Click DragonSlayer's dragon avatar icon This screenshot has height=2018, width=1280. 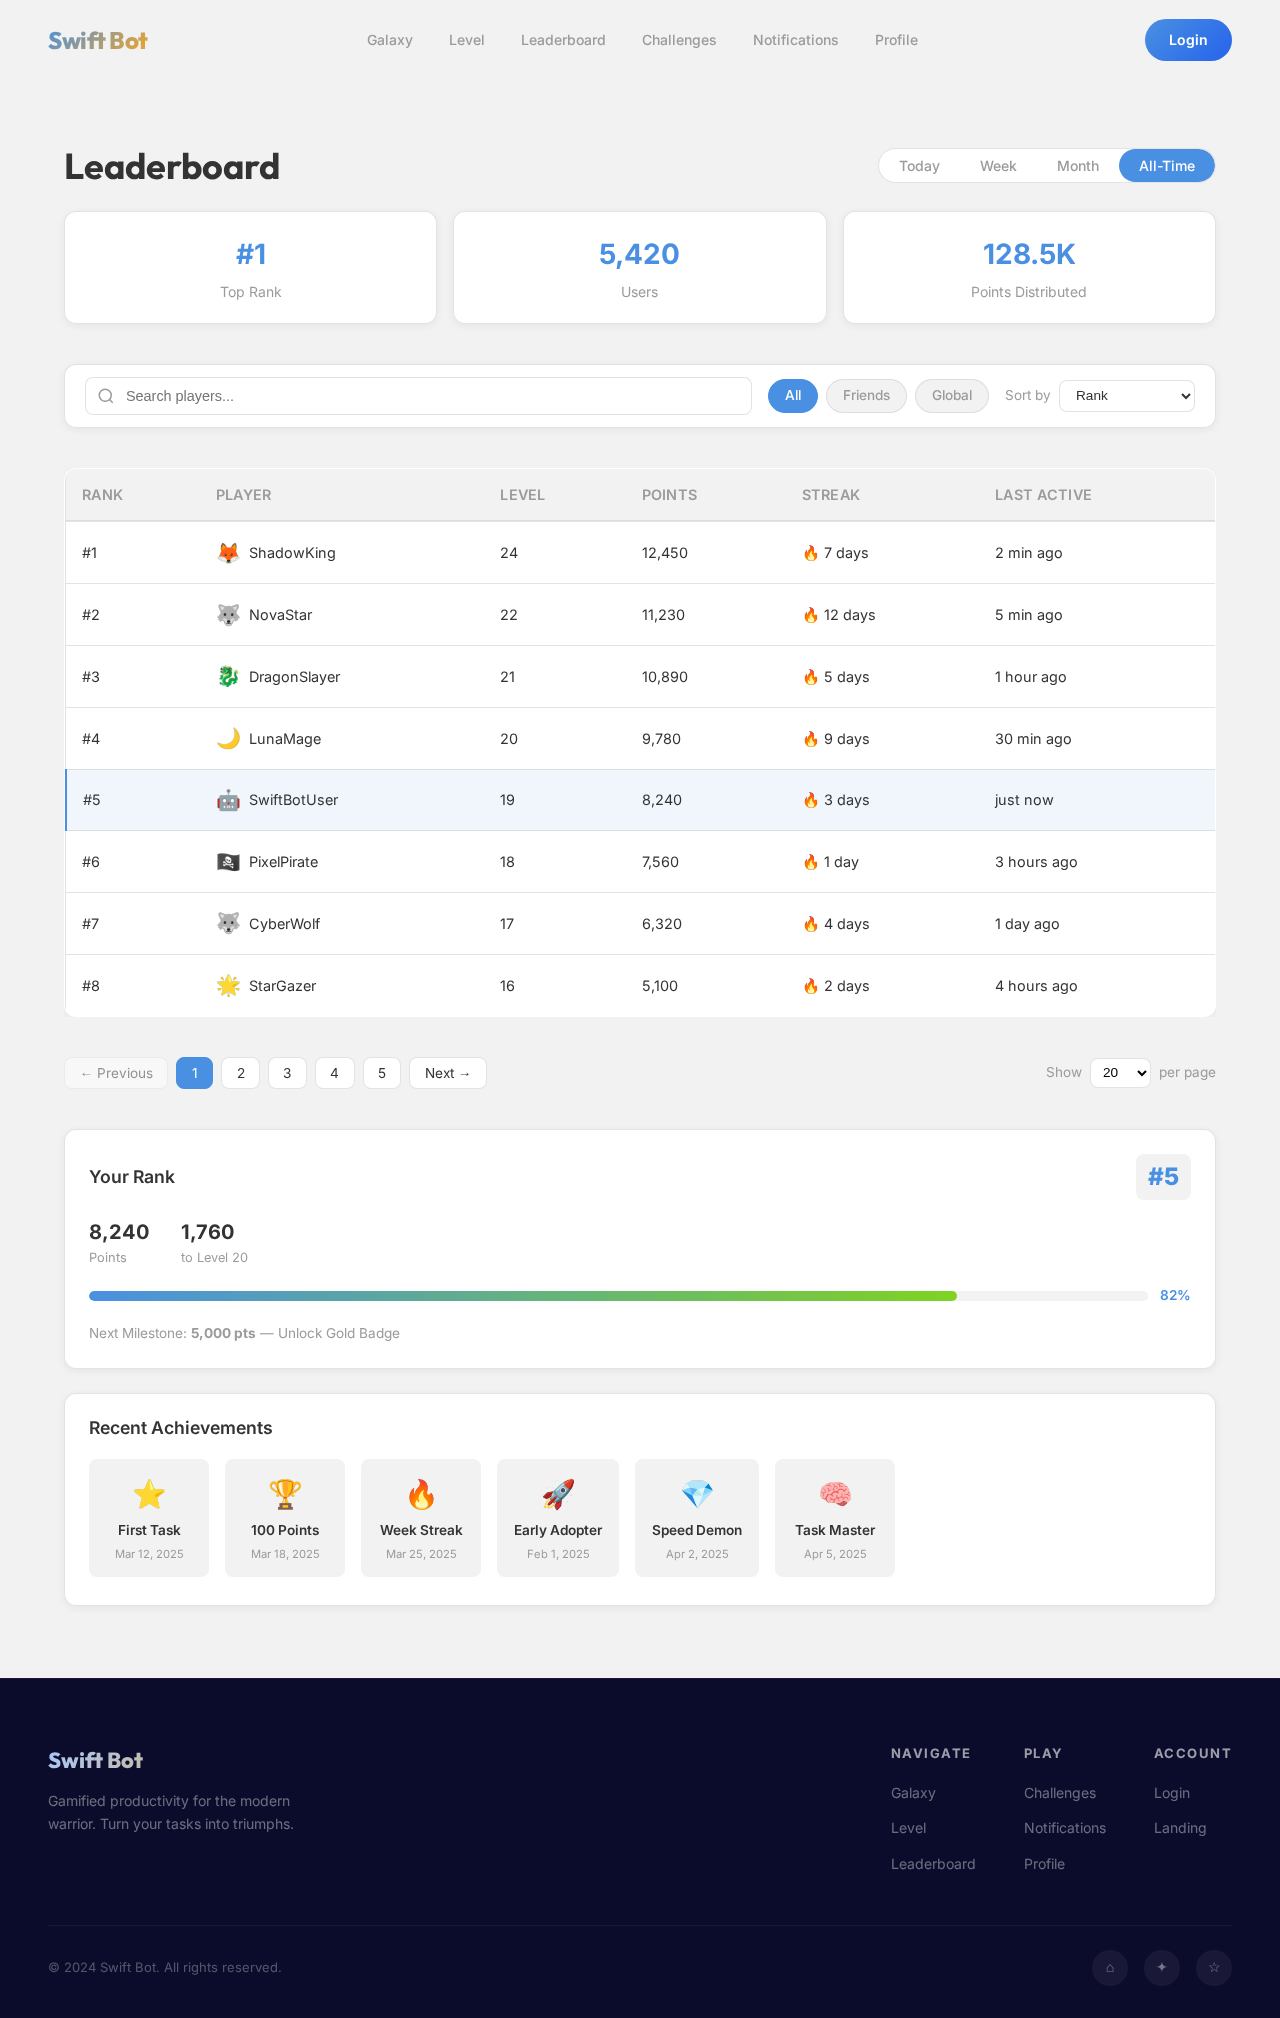click(228, 677)
